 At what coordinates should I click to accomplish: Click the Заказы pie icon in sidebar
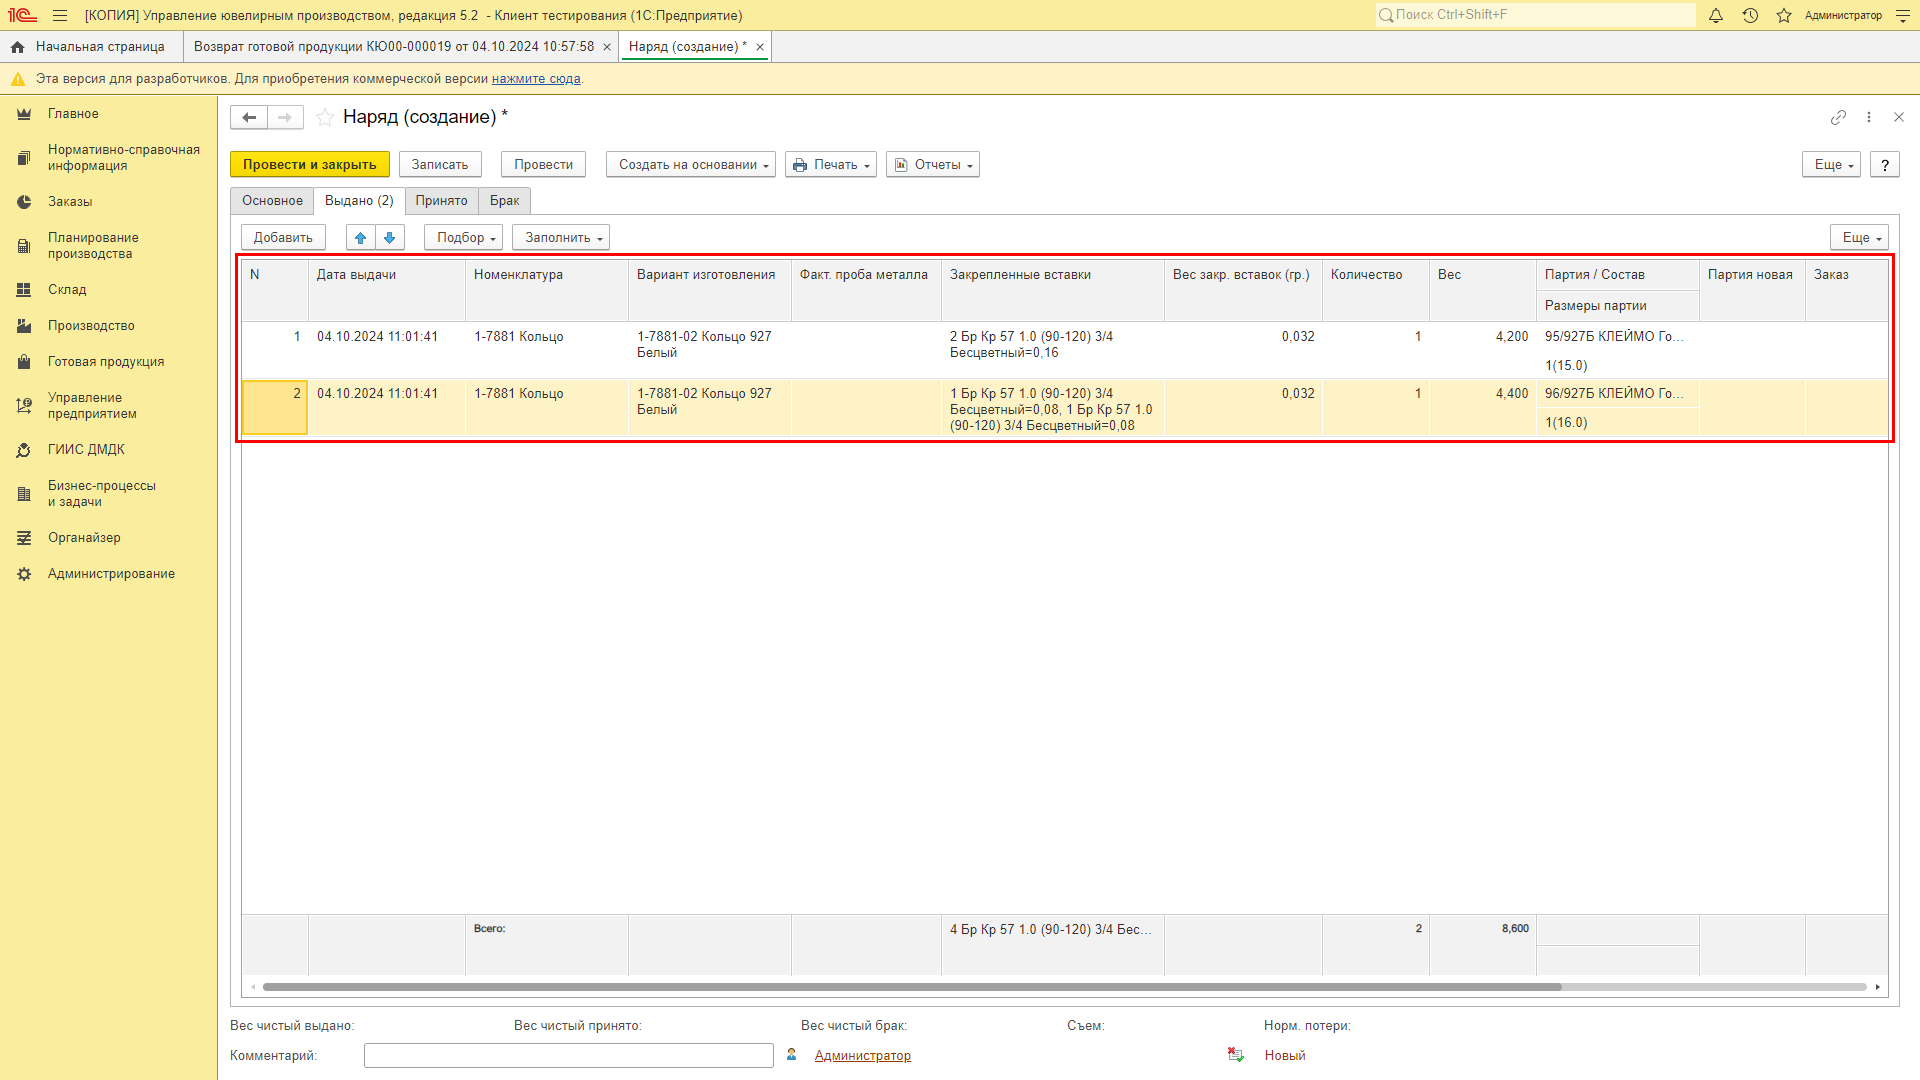point(24,202)
